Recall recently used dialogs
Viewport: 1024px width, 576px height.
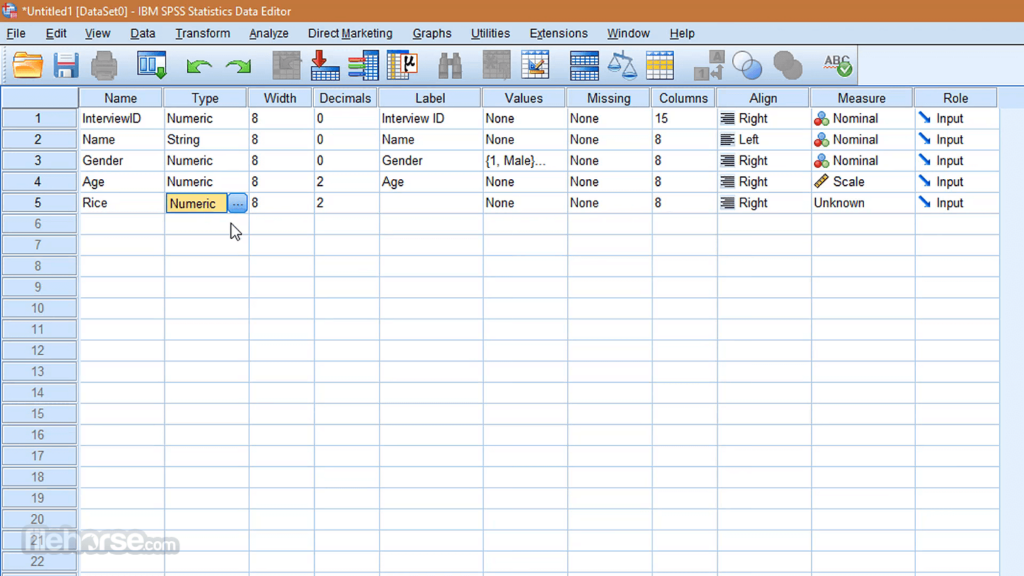coord(151,65)
